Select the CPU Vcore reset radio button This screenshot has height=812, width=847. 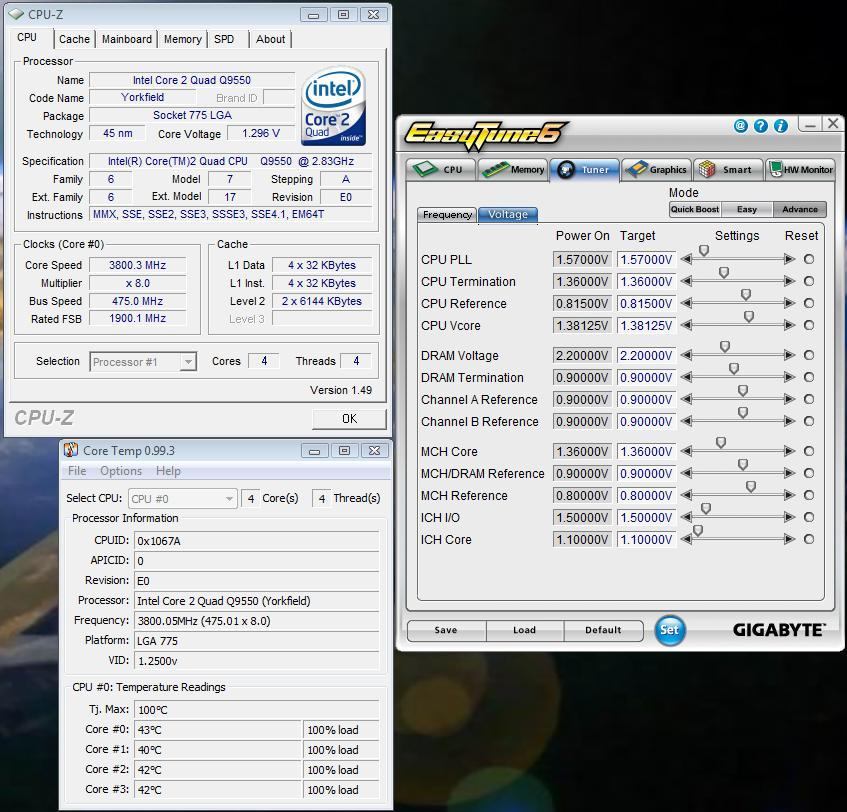coord(809,325)
